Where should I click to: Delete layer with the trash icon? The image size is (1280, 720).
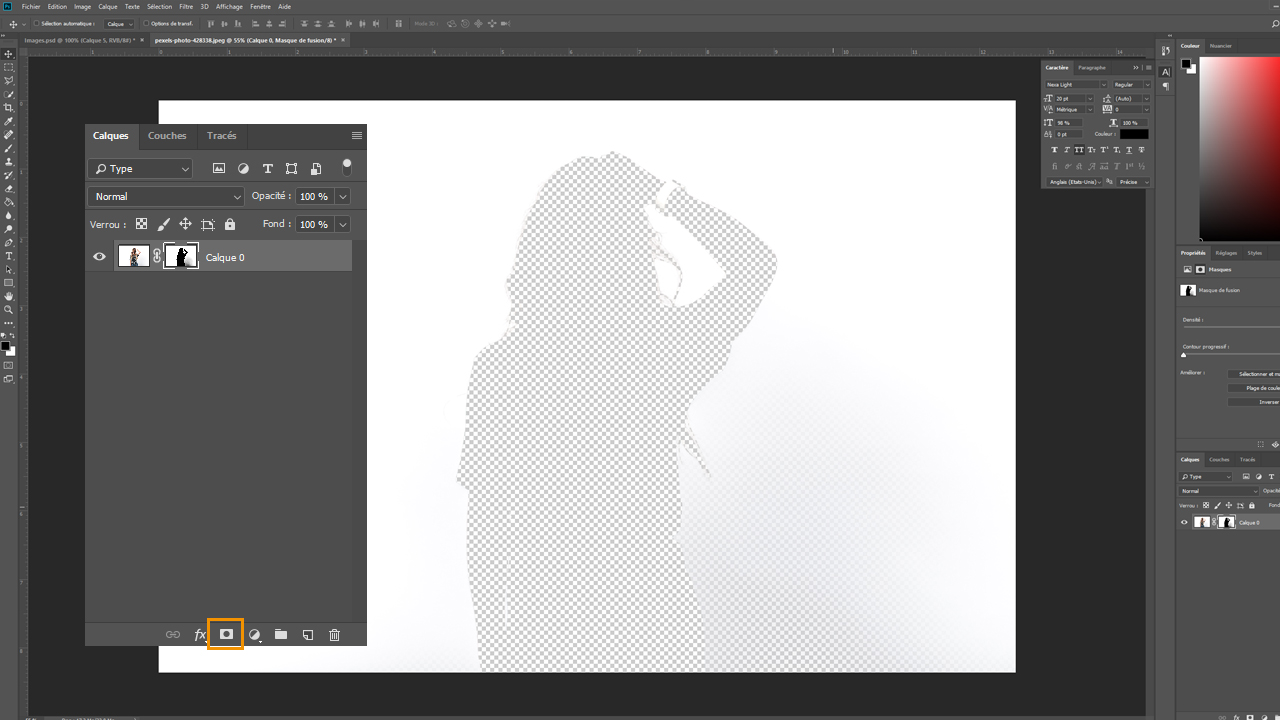coord(335,635)
